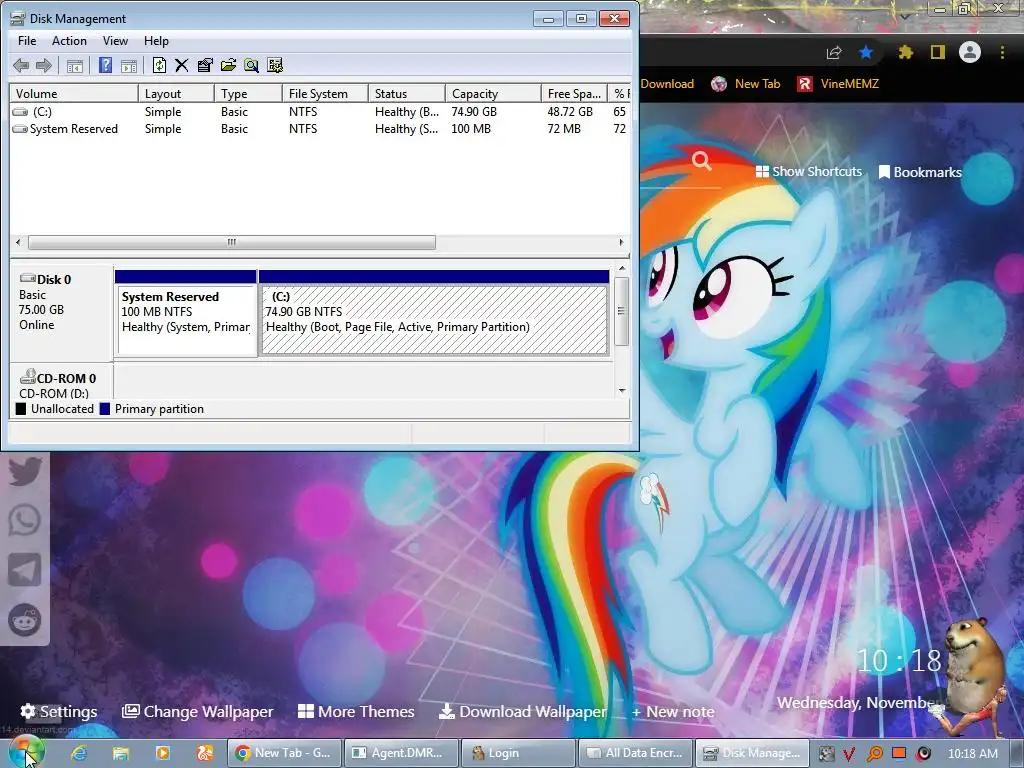The height and width of the screenshot is (768, 1024).
Task: Click the blue Primary partition legend swatch
Action: [104, 409]
